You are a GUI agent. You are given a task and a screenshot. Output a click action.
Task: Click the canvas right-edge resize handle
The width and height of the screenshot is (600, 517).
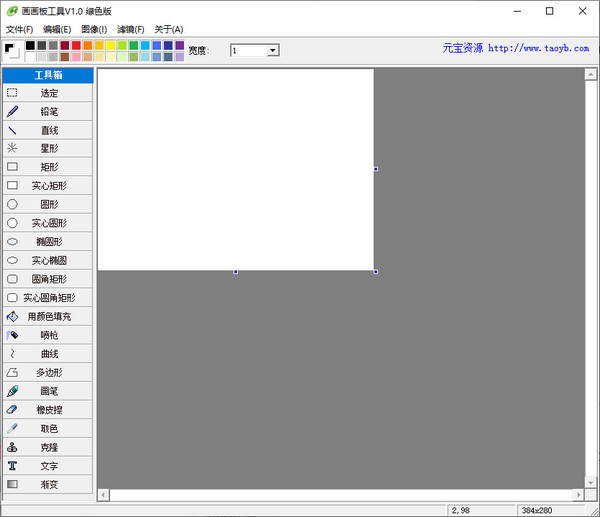[x=376, y=169]
